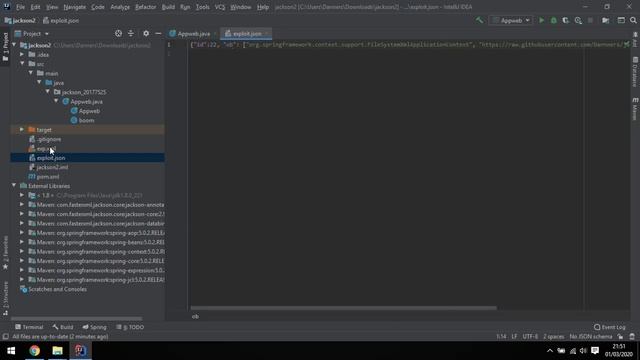The width and height of the screenshot is (640, 360).
Task: Select Scratches and Consoles node
Action: [x=57, y=289]
